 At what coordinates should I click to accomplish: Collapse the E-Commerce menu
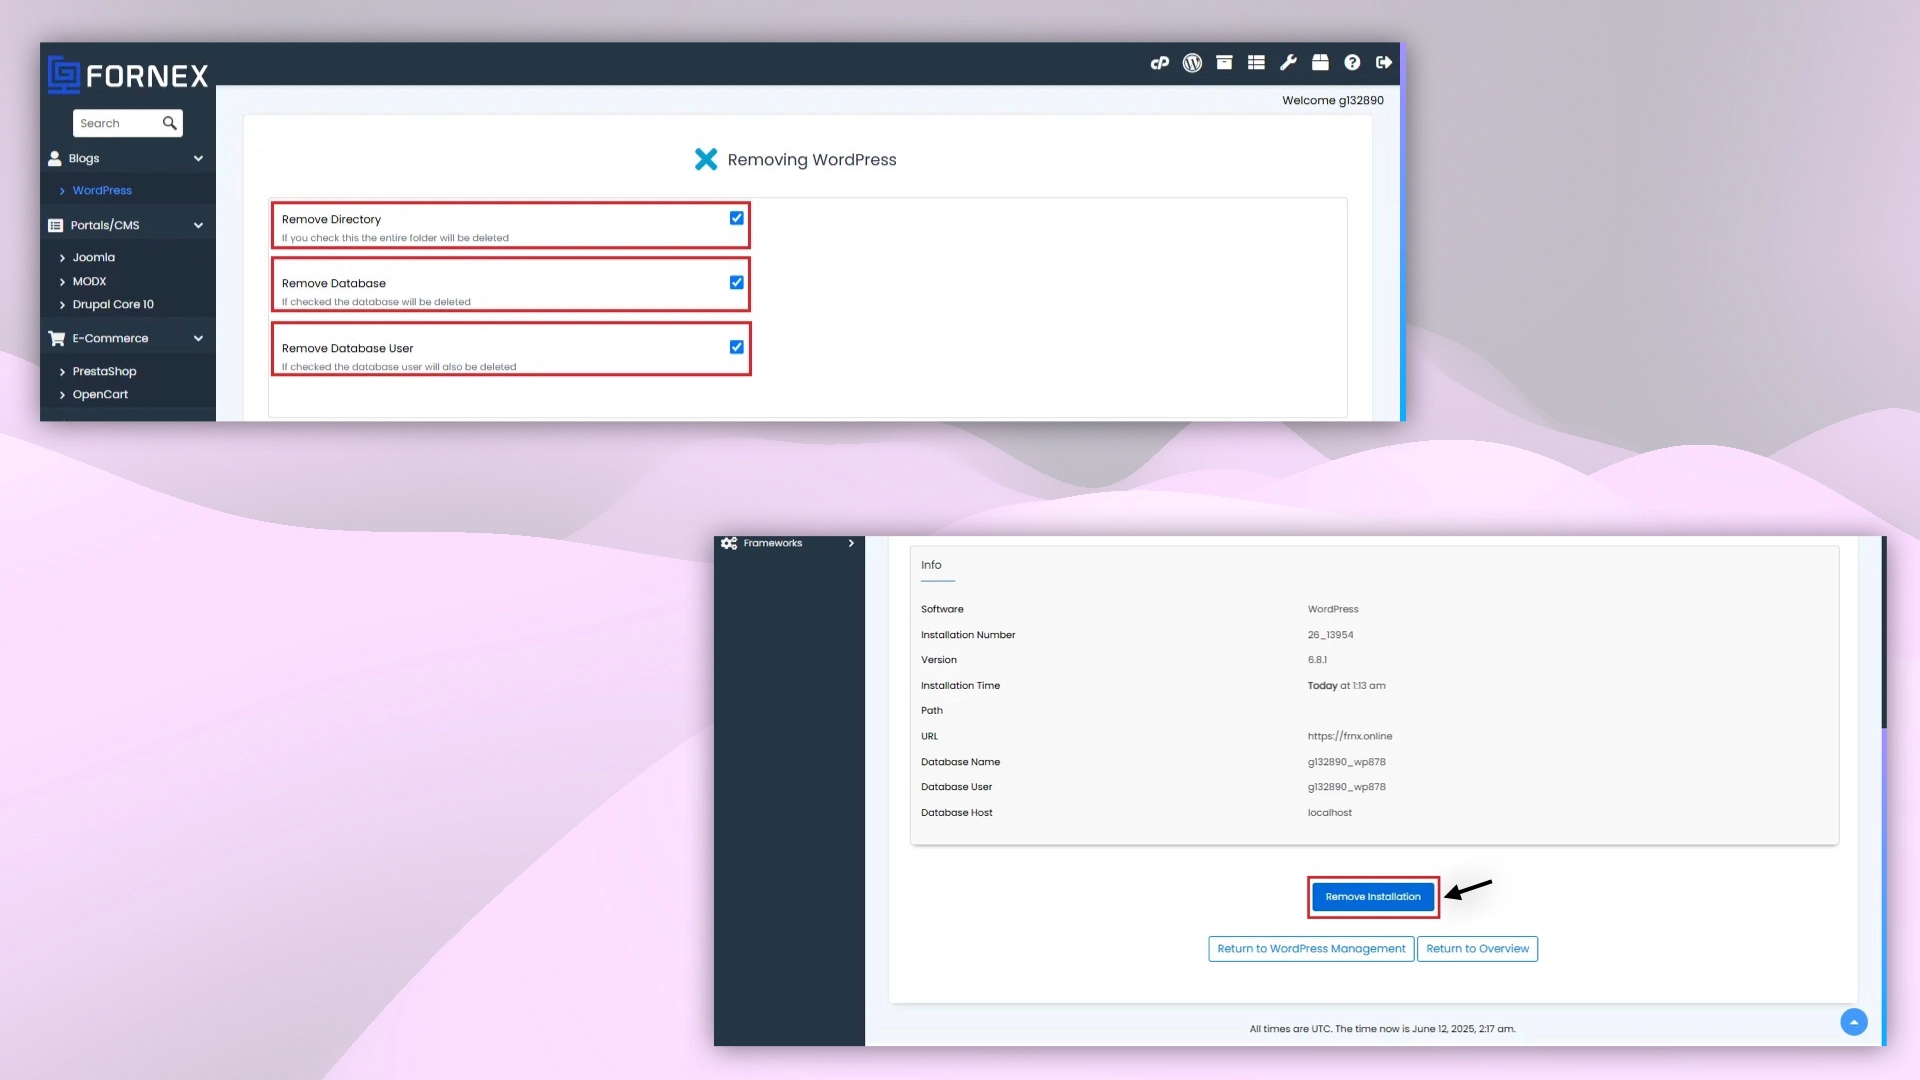pyautogui.click(x=198, y=338)
